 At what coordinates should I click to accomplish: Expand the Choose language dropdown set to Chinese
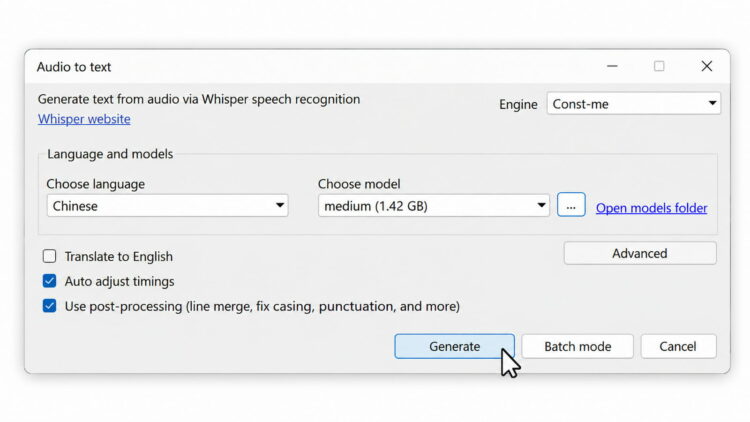point(167,206)
